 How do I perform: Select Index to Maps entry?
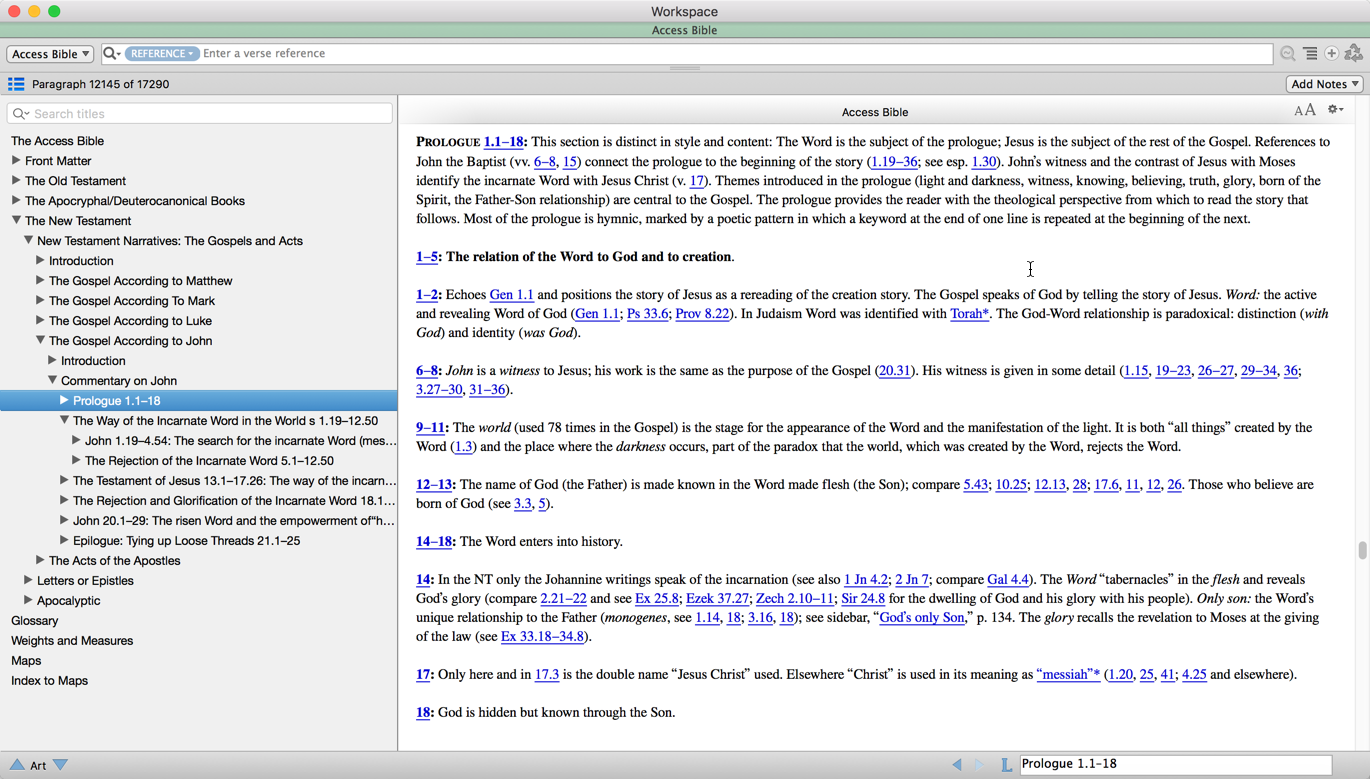[49, 681]
